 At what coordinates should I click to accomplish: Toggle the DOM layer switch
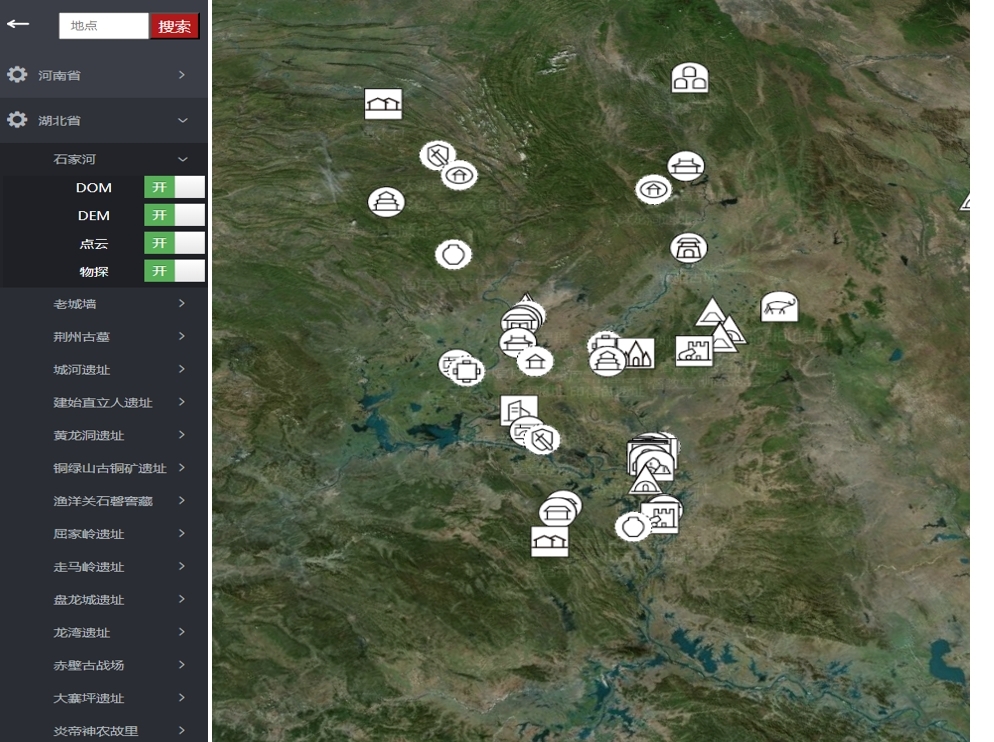[x=174, y=187]
